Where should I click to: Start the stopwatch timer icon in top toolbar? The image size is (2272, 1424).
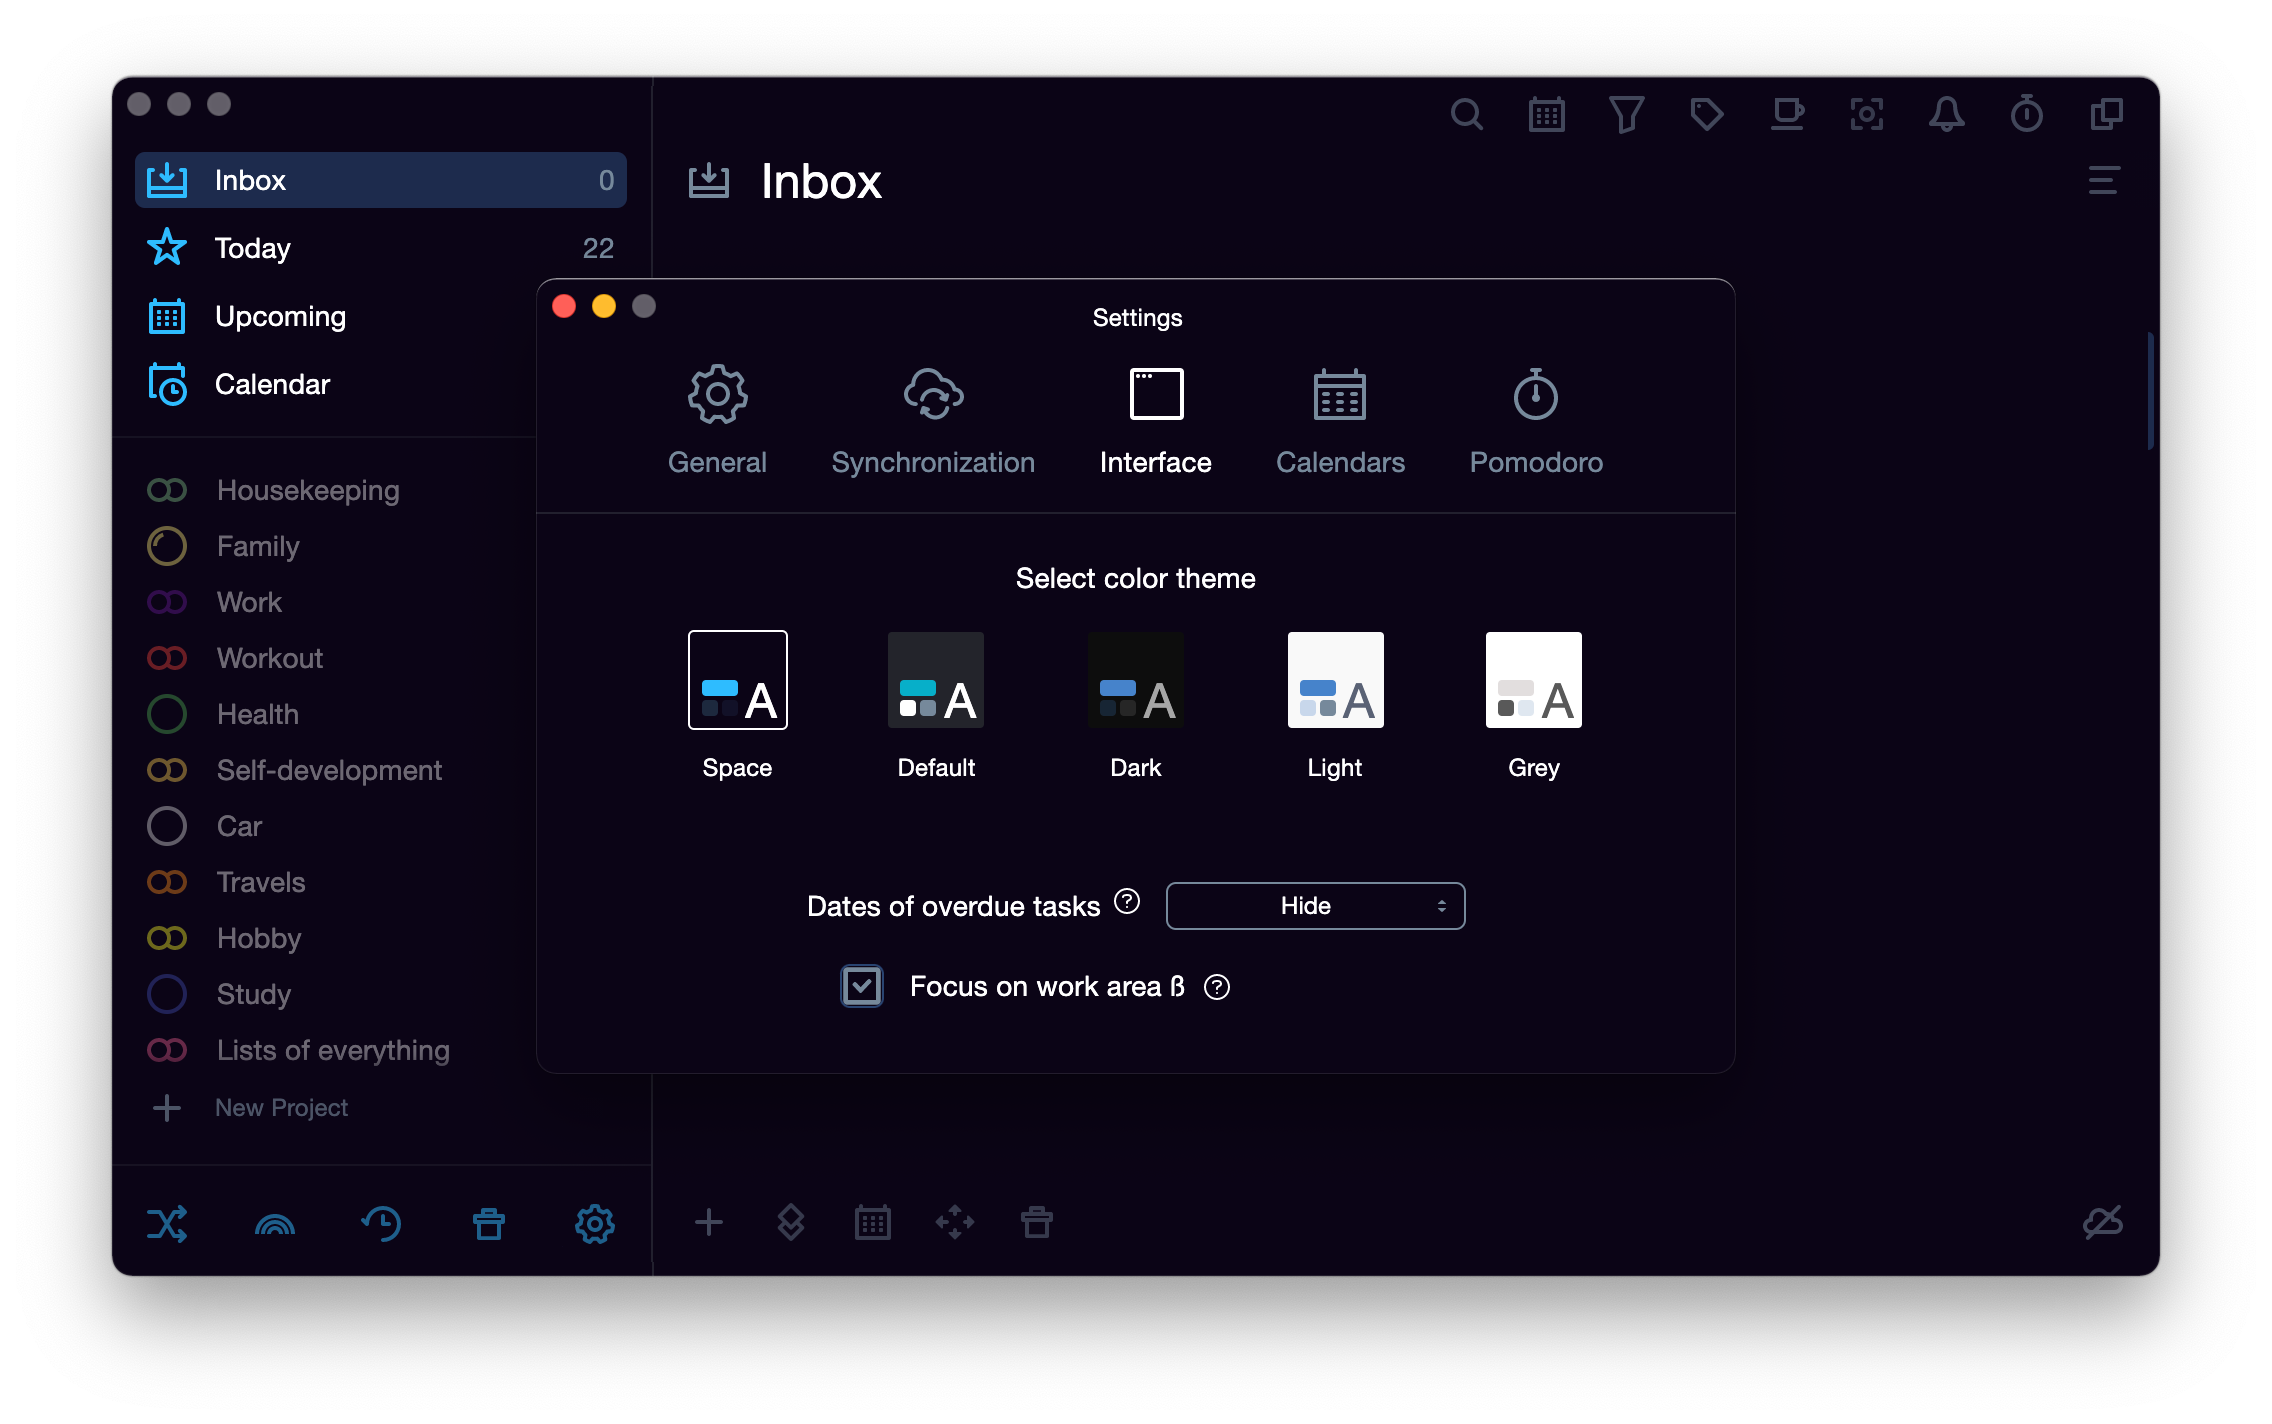click(x=2026, y=114)
